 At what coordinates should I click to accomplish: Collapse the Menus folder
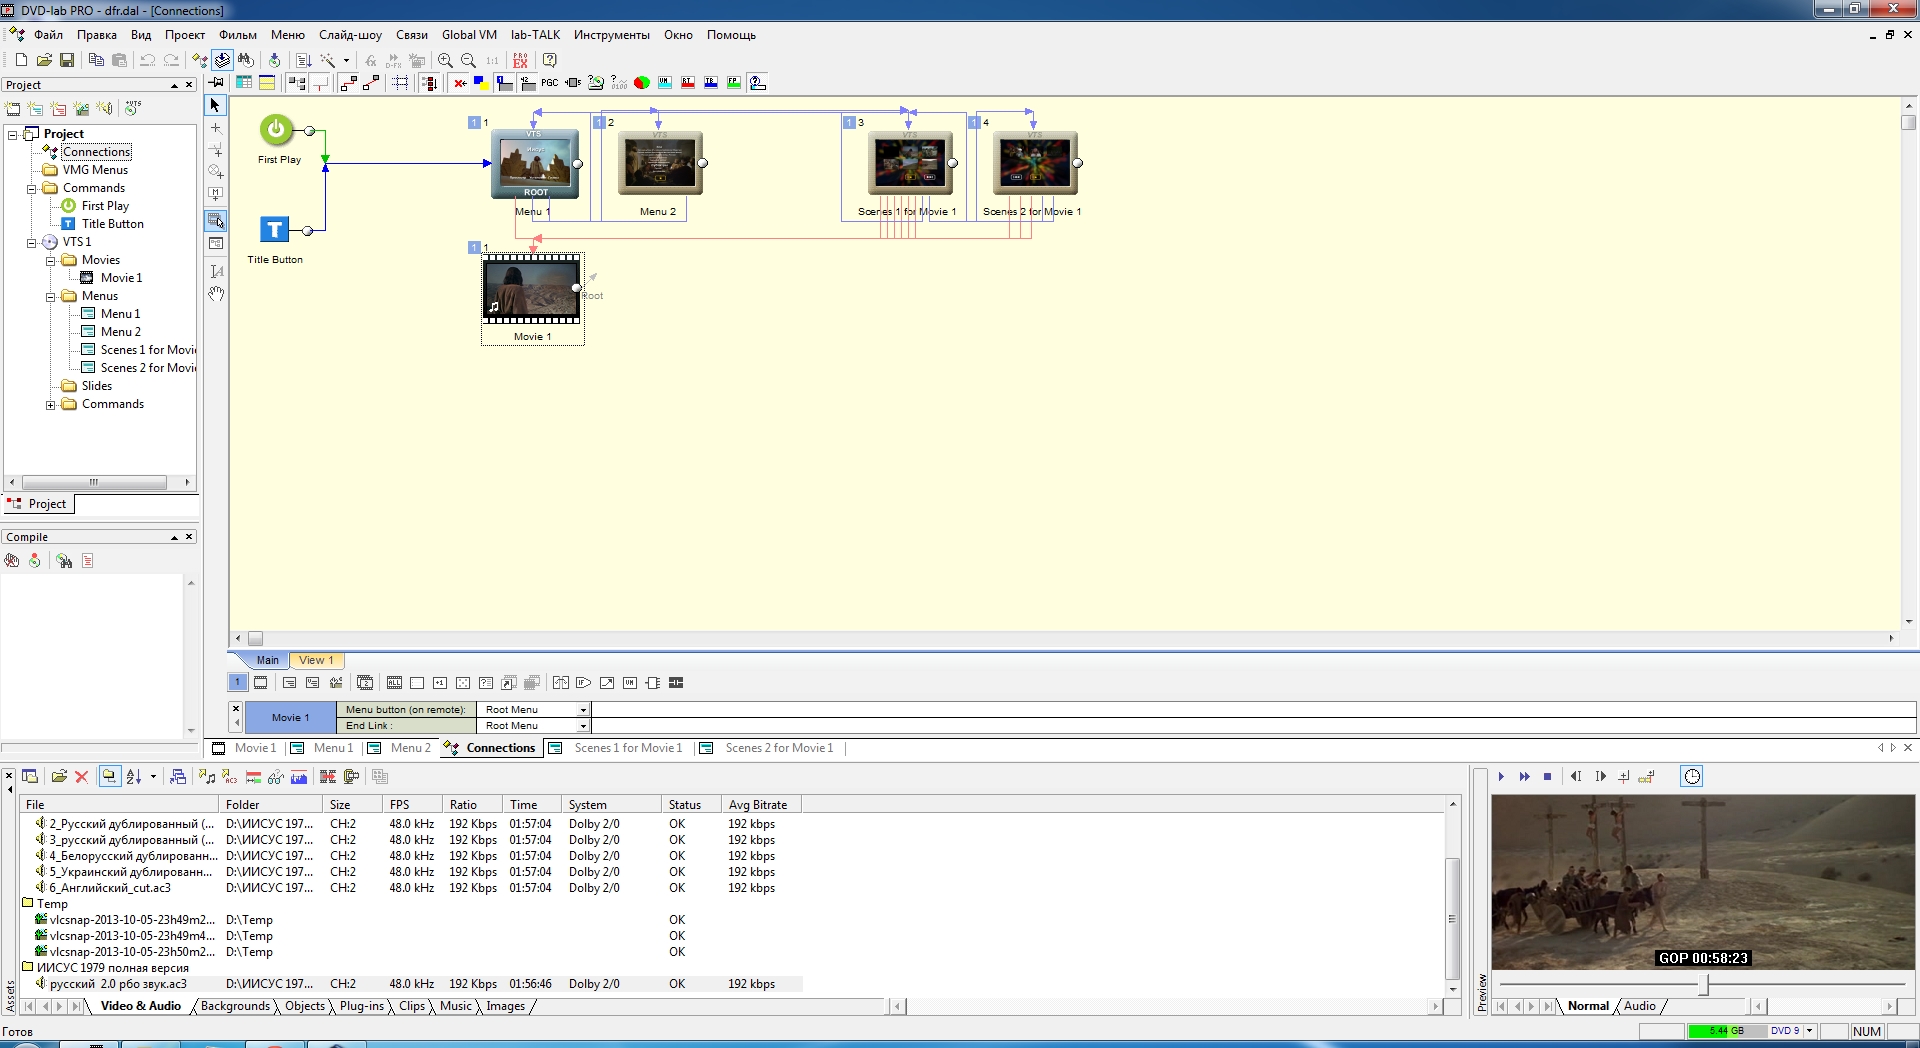point(50,296)
